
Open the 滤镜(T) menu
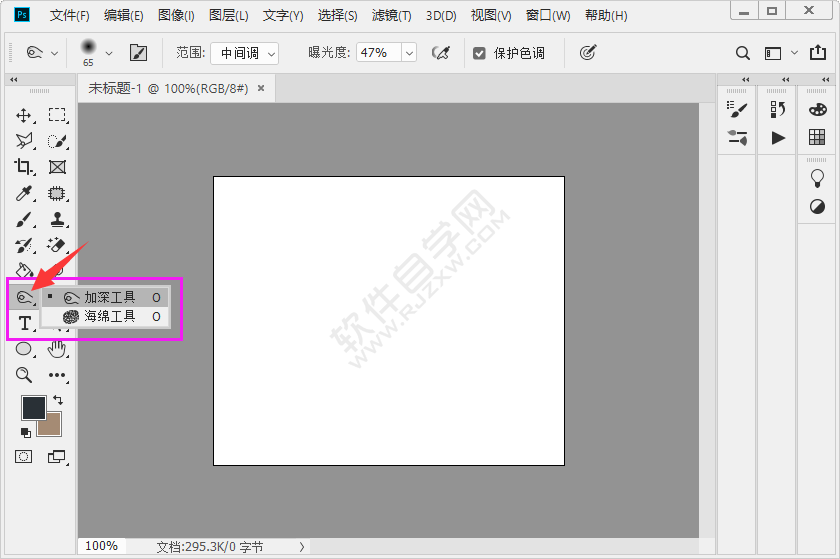click(392, 16)
